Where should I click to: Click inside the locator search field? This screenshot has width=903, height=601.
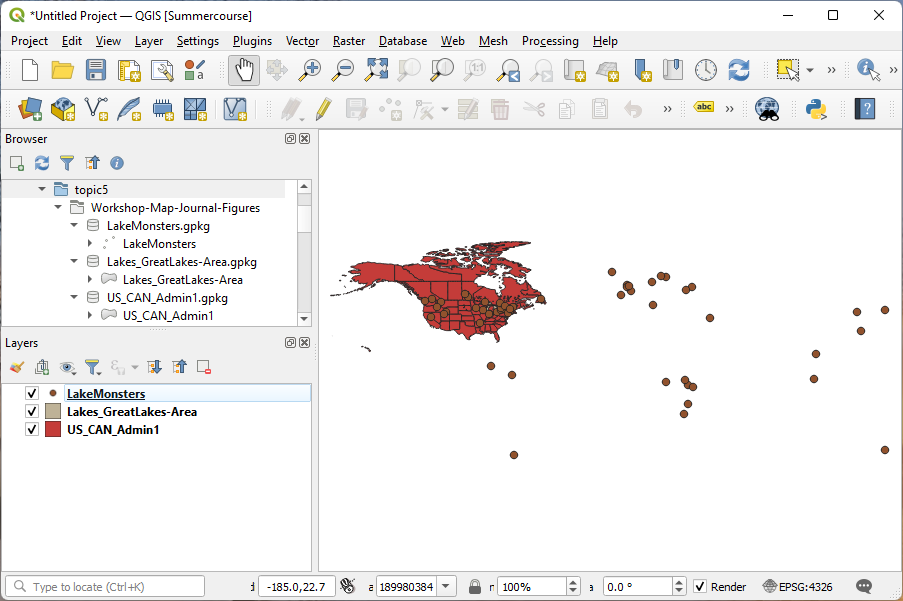tap(105, 586)
